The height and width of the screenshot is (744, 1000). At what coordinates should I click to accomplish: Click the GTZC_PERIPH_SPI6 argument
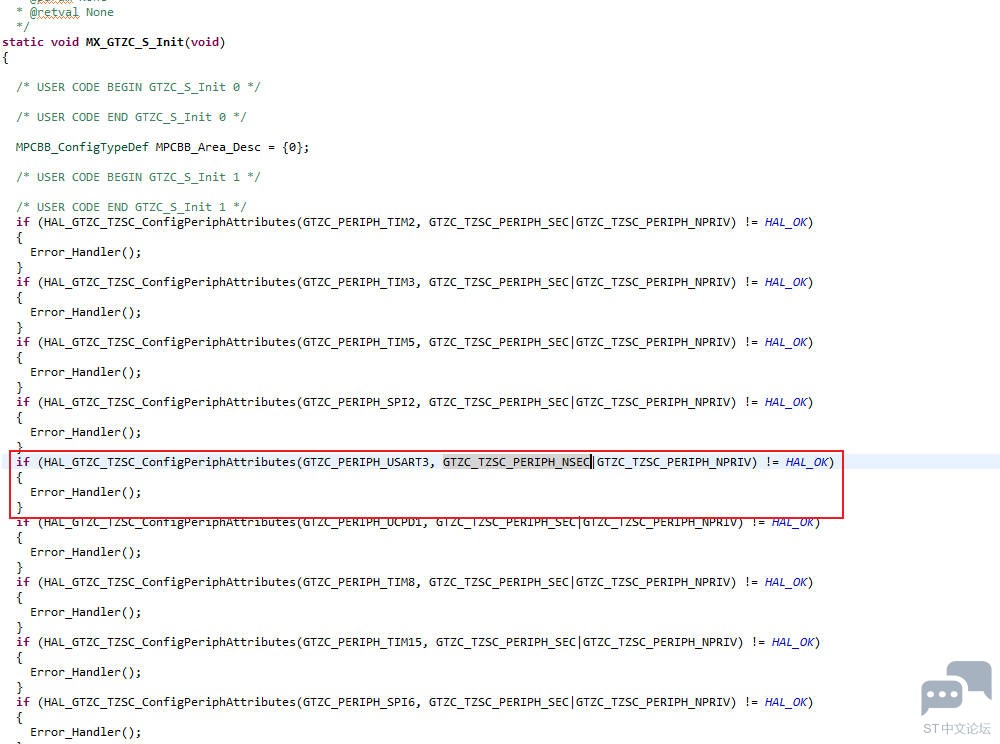[x=358, y=702]
